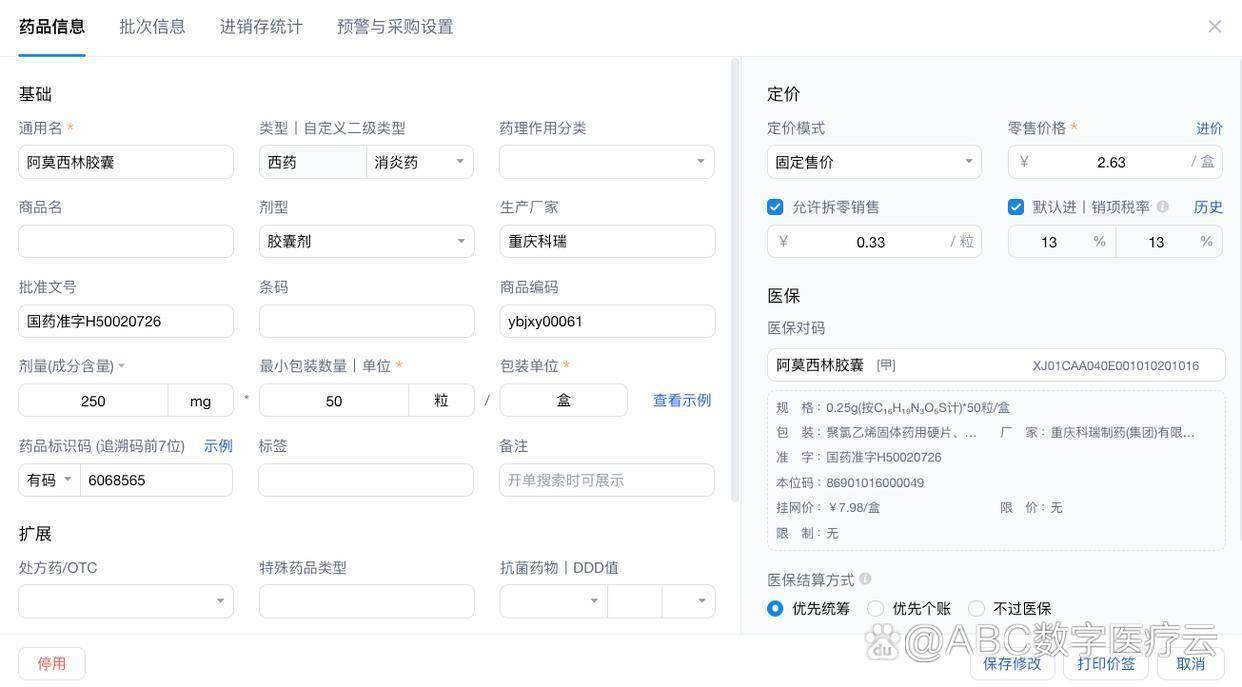Click the 条码 input field
This screenshot has width=1242, height=687.
[366, 321]
